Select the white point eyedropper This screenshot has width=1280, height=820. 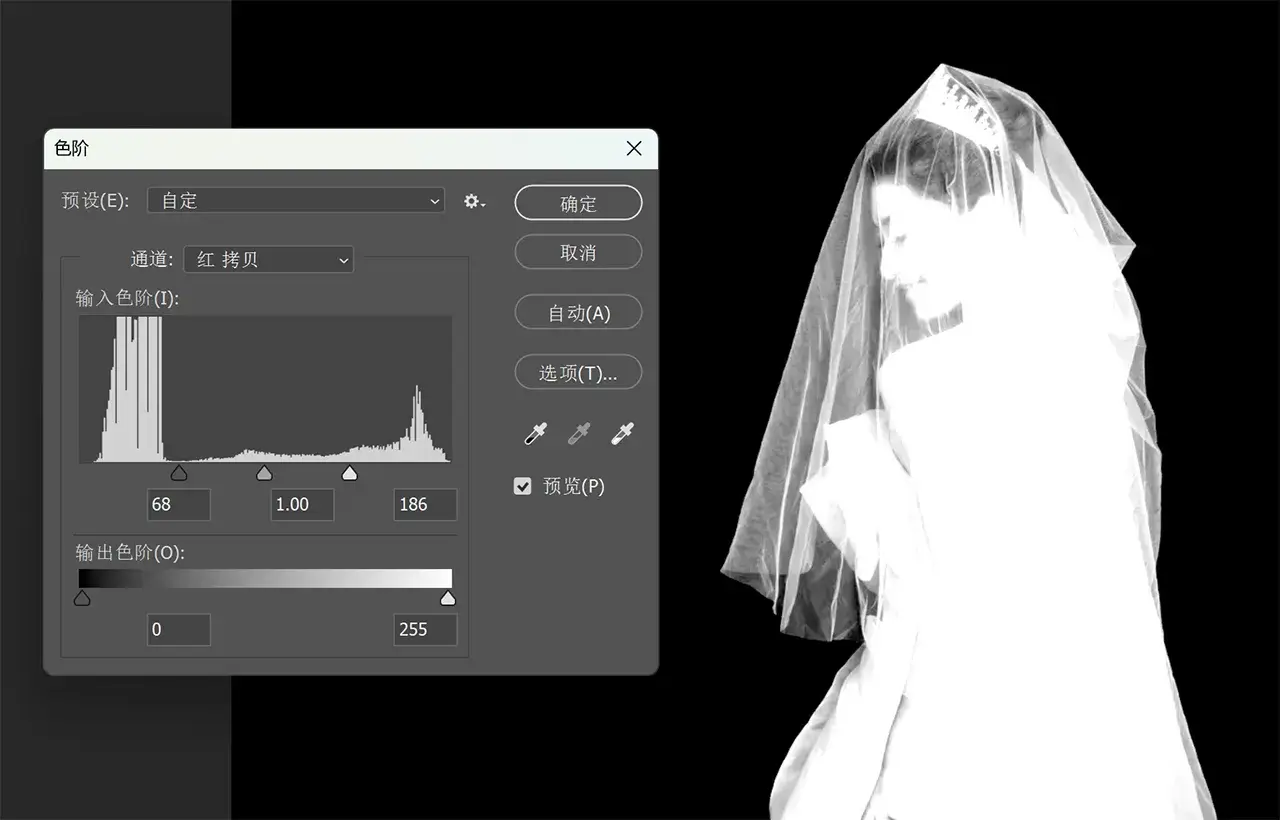coord(622,432)
